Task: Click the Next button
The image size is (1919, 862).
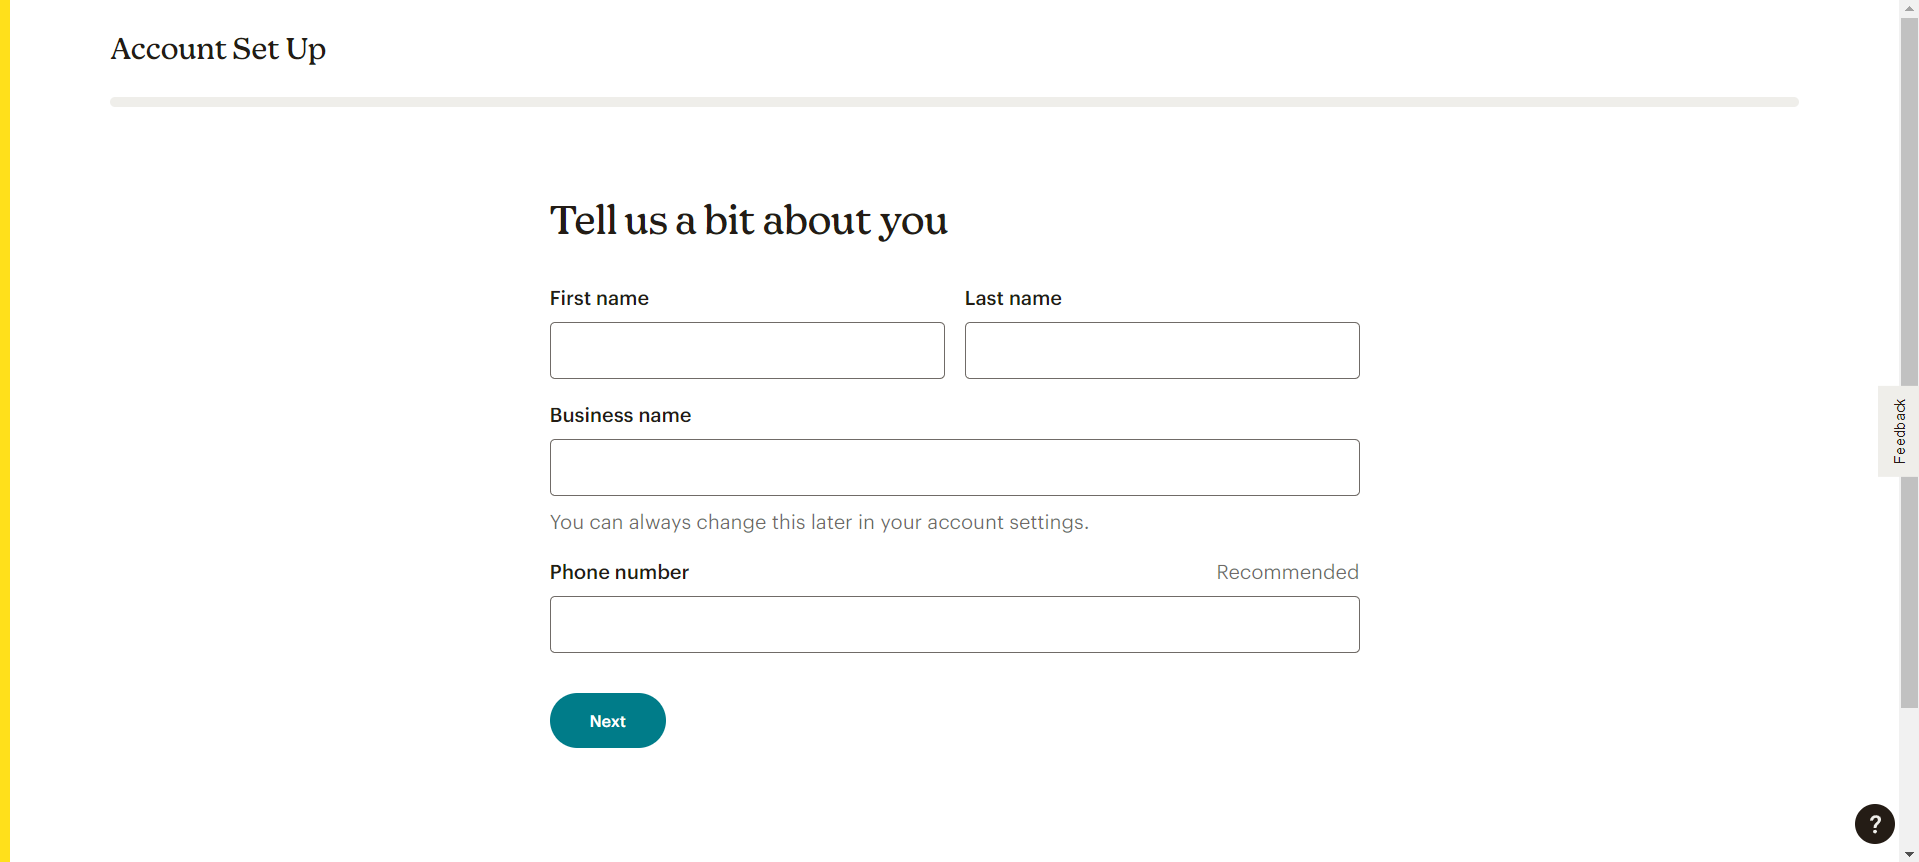Action: click(x=607, y=721)
